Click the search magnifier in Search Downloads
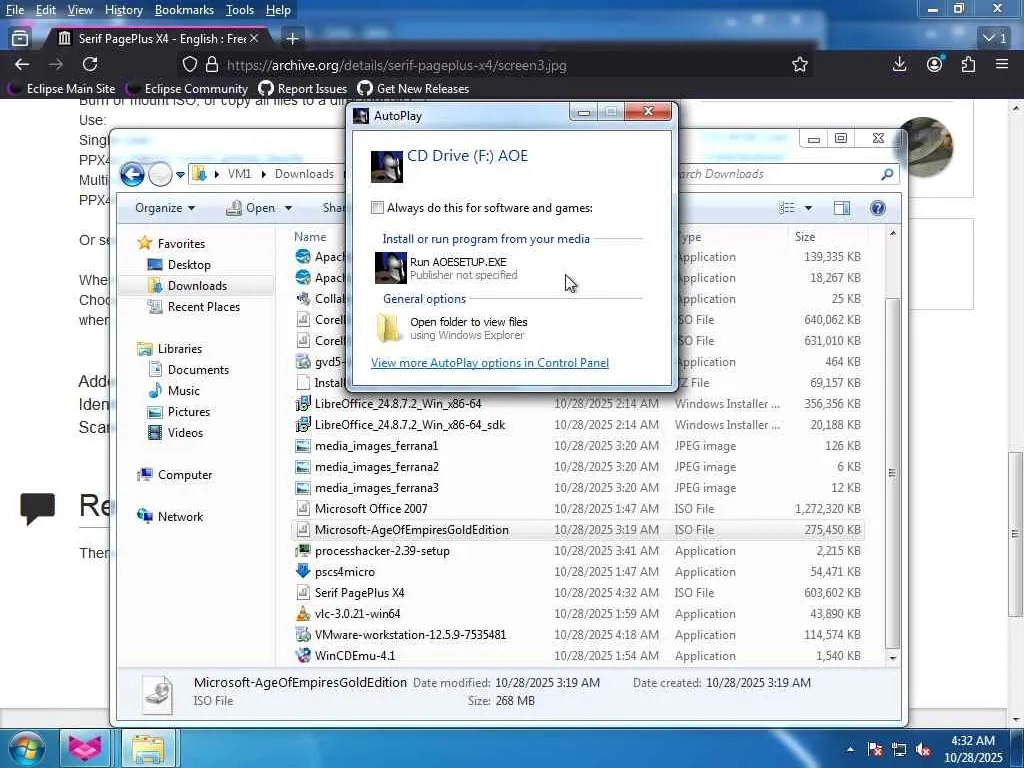This screenshot has height=768, width=1024. pos(886,174)
